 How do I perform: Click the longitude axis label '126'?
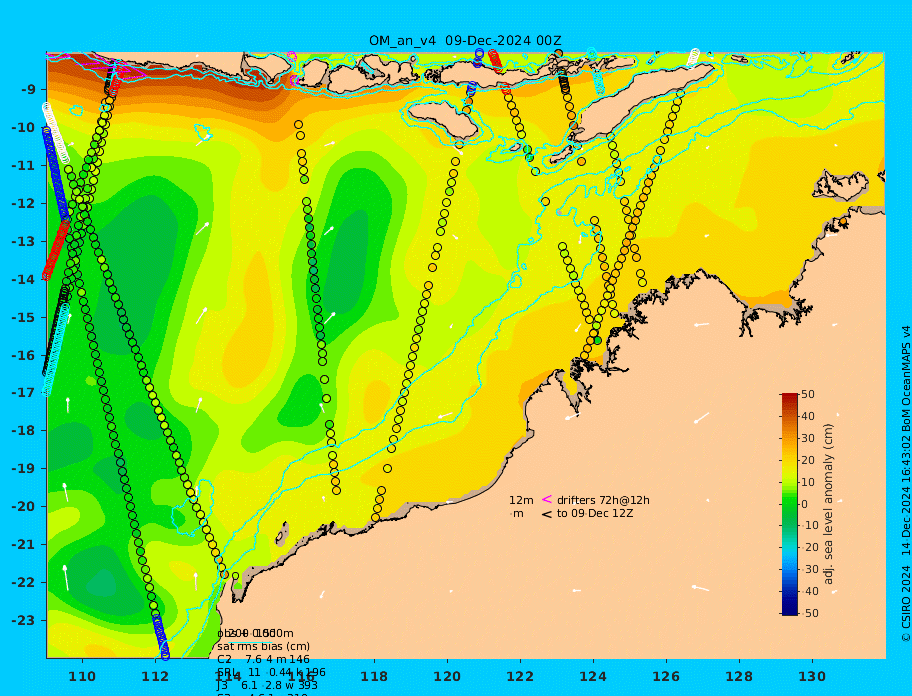(x=666, y=677)
